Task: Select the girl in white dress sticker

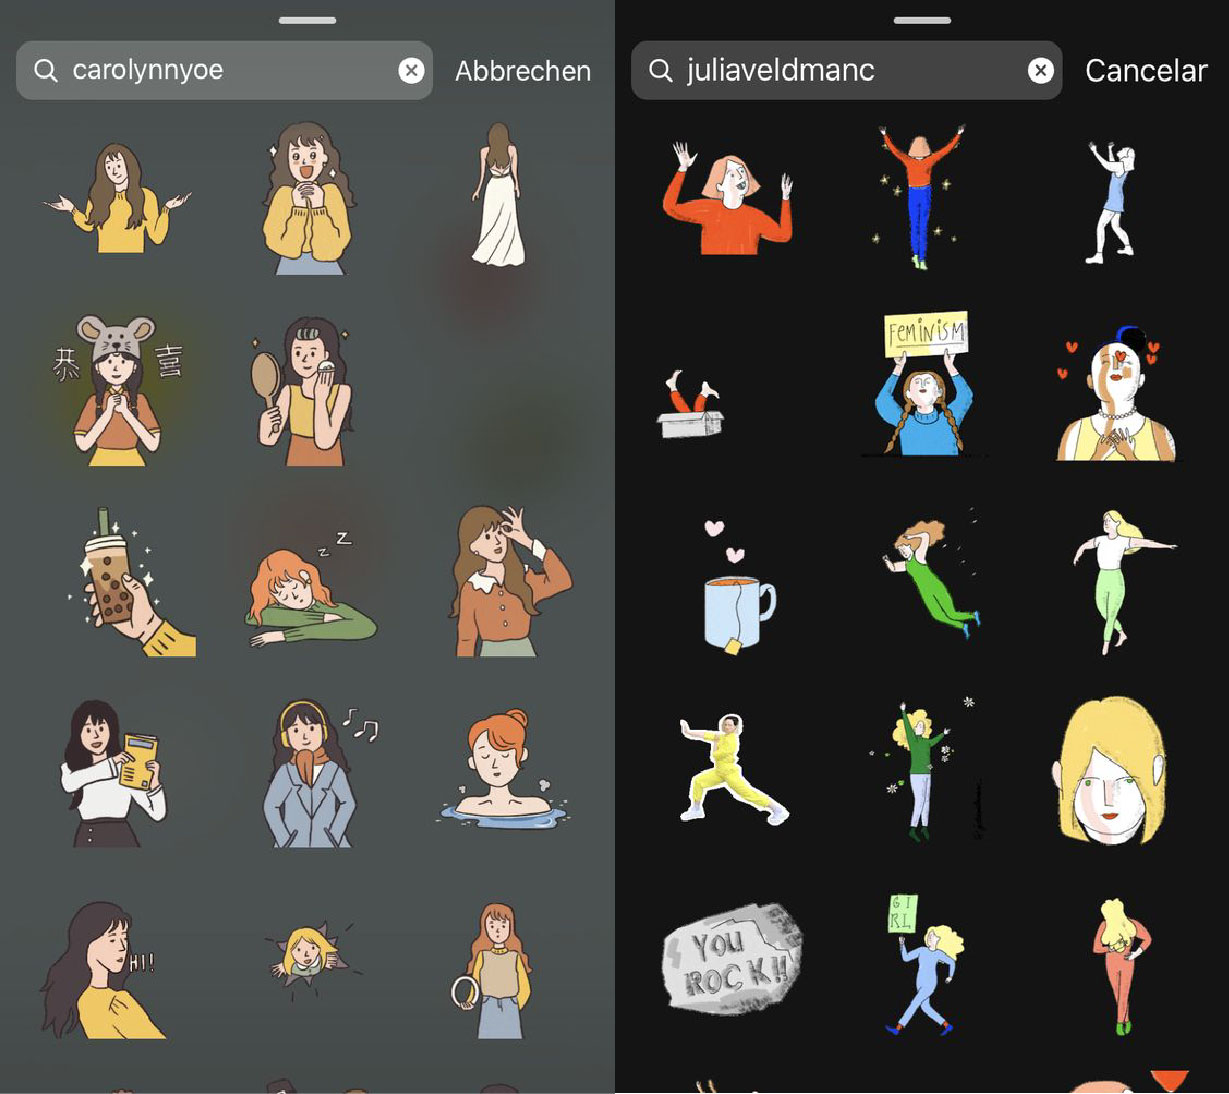Action: (498, 195)
